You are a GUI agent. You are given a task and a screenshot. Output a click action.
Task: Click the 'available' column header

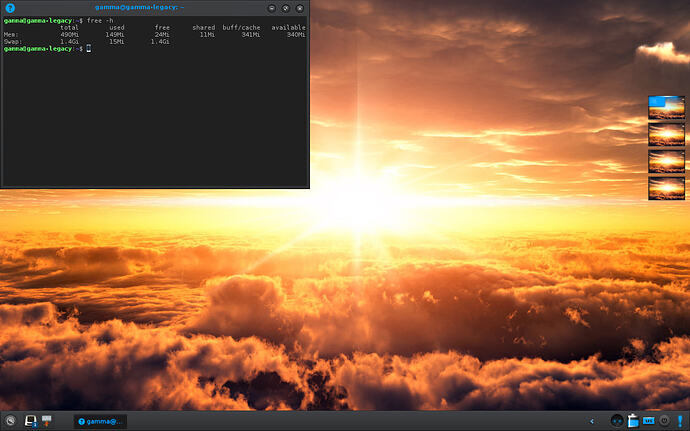[288, 27]
